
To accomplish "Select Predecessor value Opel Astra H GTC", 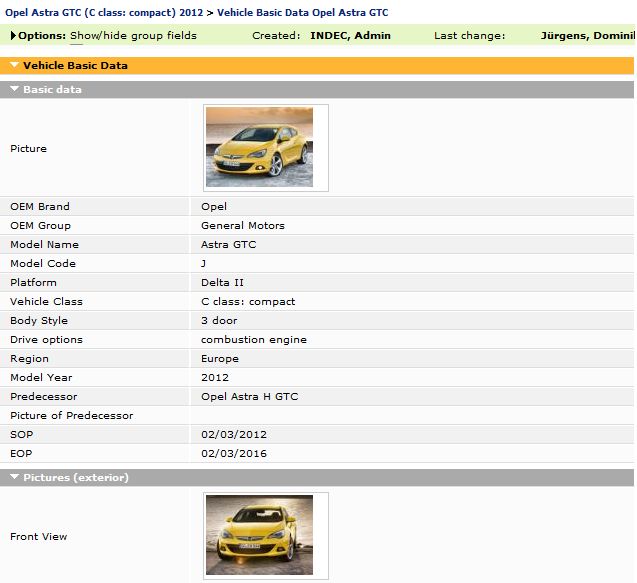I will tap(249, 397).
